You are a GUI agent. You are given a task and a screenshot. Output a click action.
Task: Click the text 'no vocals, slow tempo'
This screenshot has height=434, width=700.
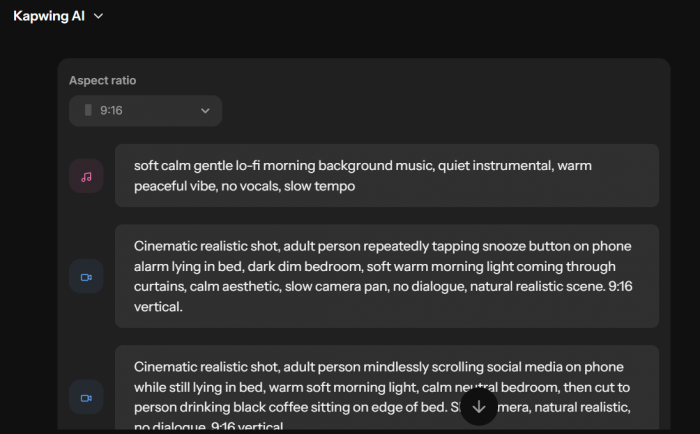tap(288, 186)
